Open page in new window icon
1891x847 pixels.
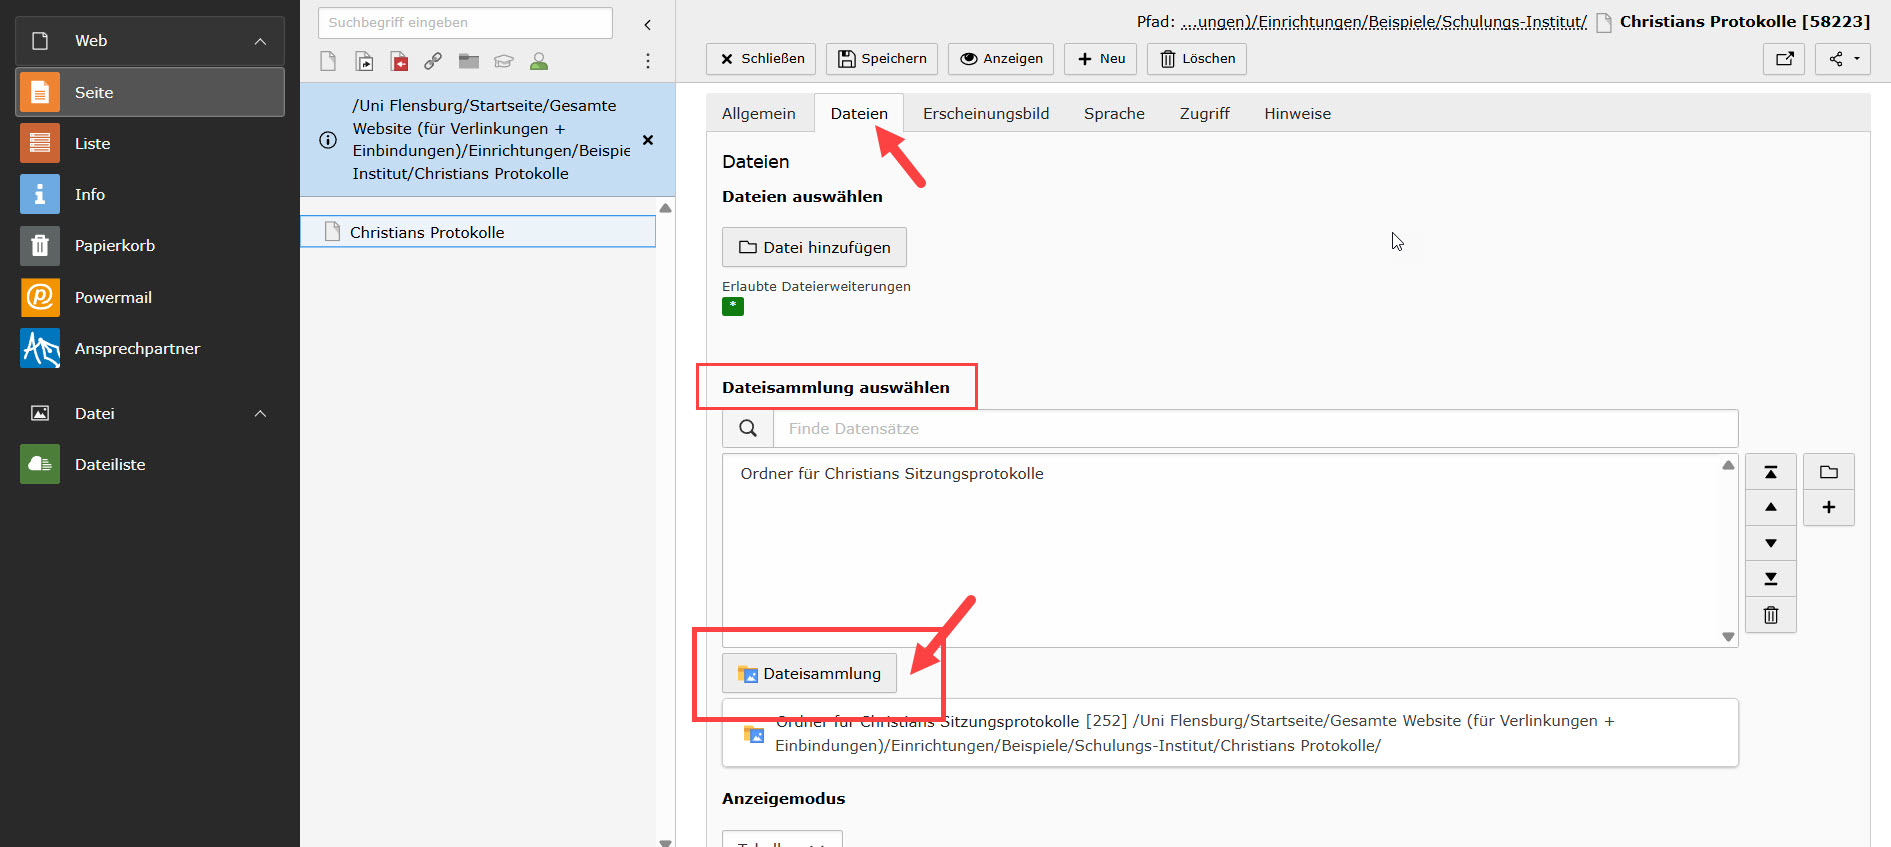point(1784,59)
